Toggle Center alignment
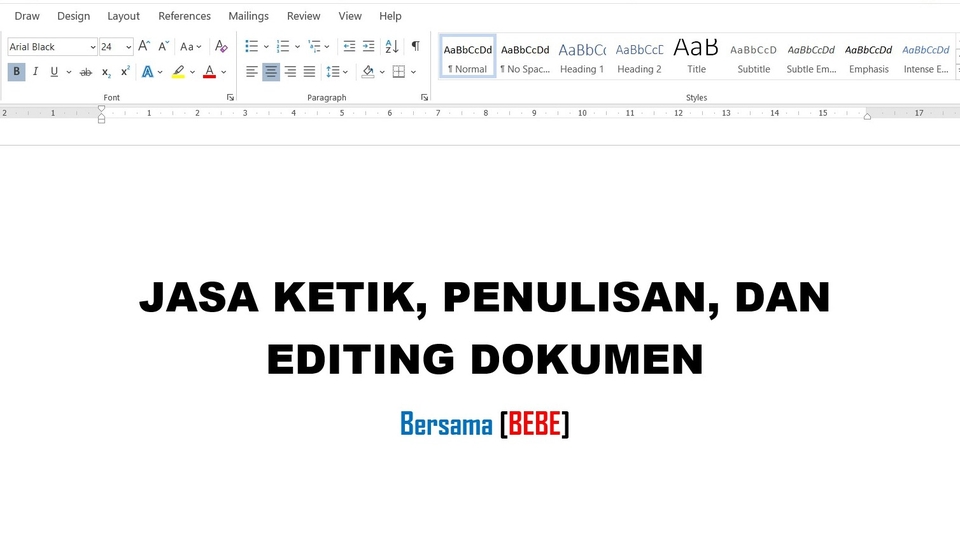Screen dimensions: 960x539 pyautogui.click(x=271, y=72)
